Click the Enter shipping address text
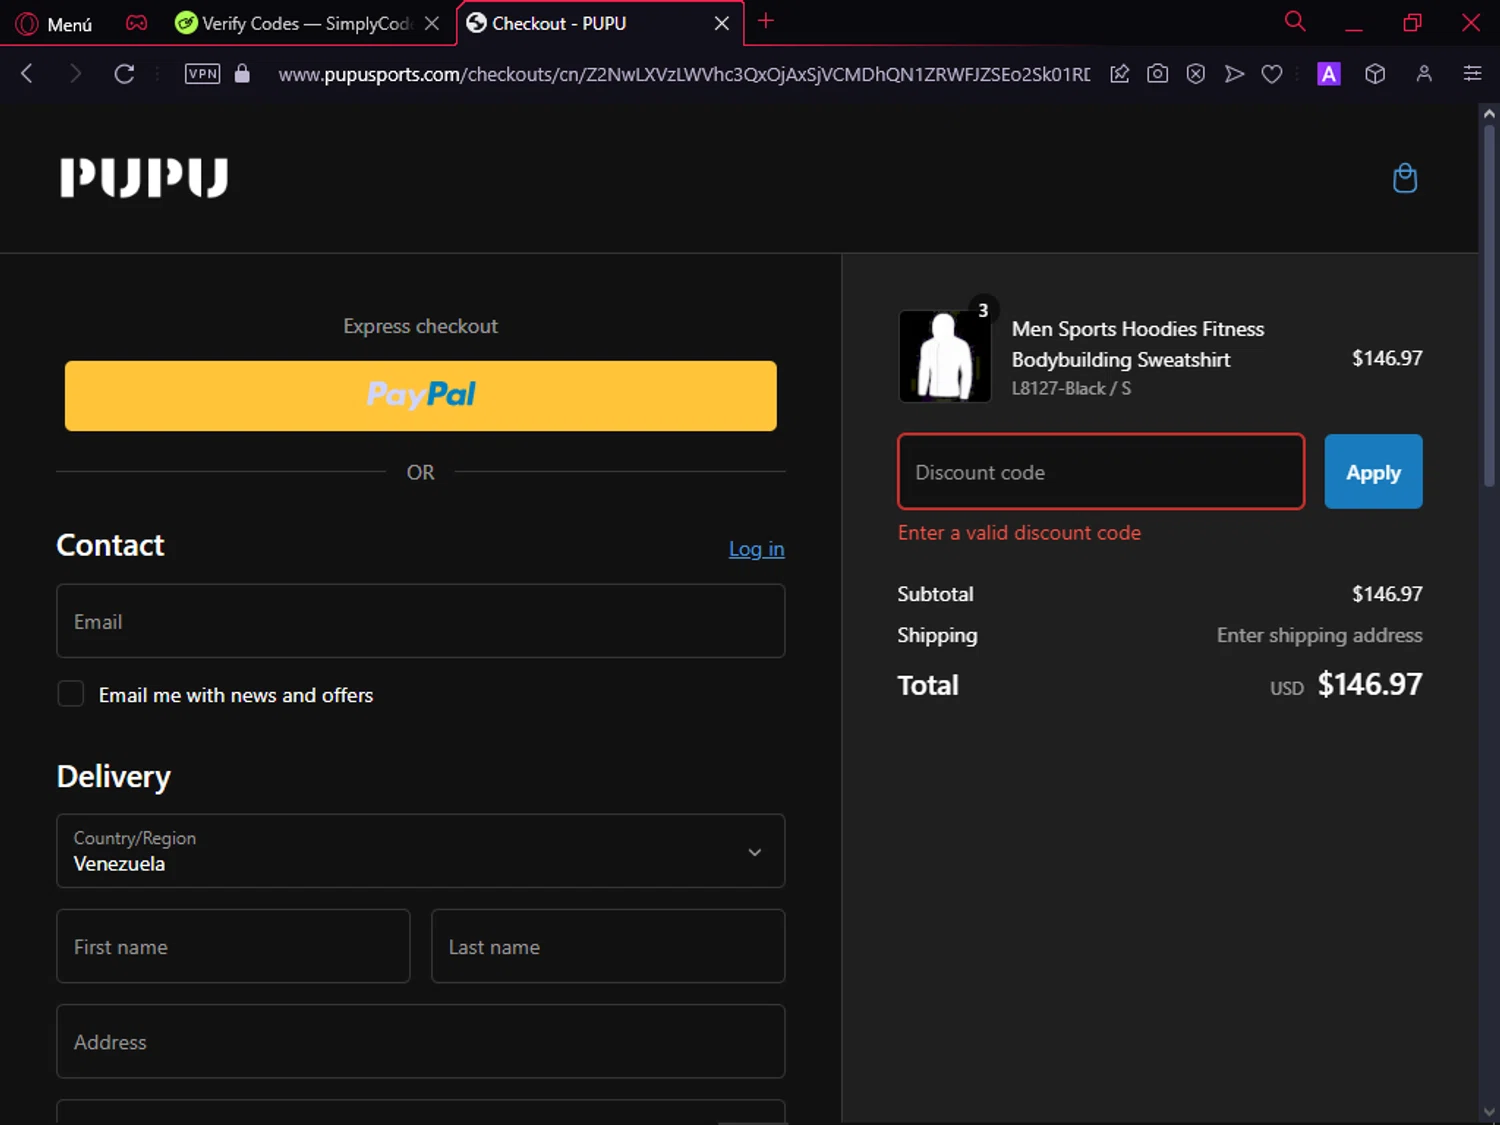The width and height of the screenshot is (1500, 1125). pyautogui.click(x=1319, y=635)
